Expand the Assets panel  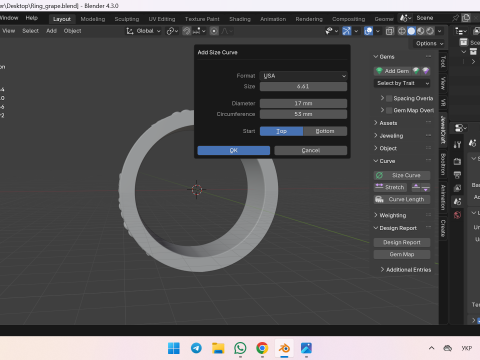tap(385, 123)
